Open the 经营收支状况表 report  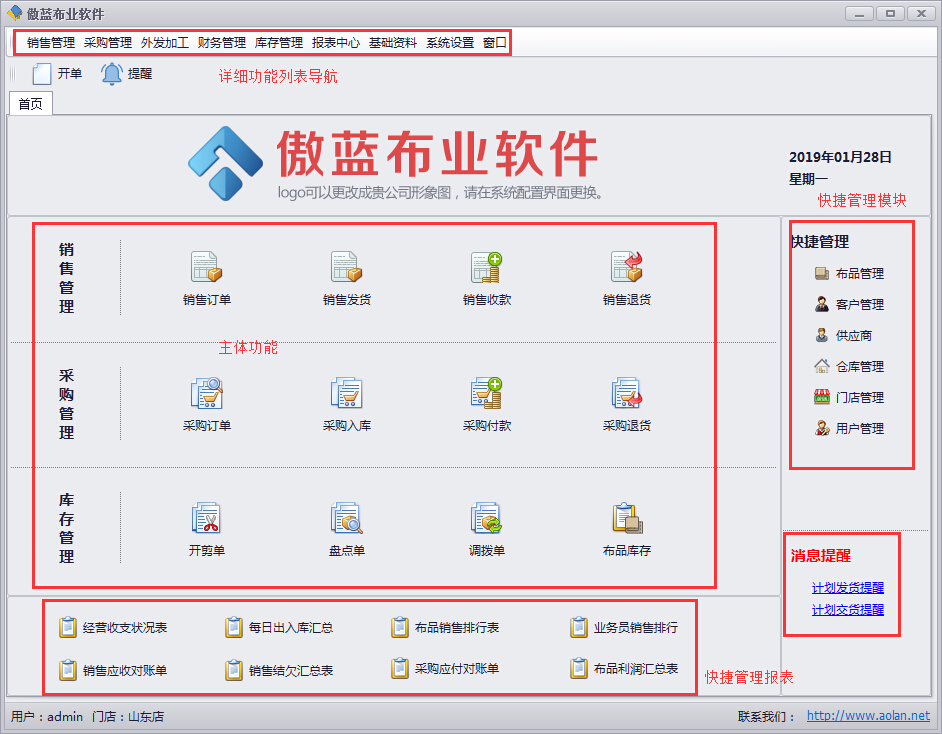114,628
